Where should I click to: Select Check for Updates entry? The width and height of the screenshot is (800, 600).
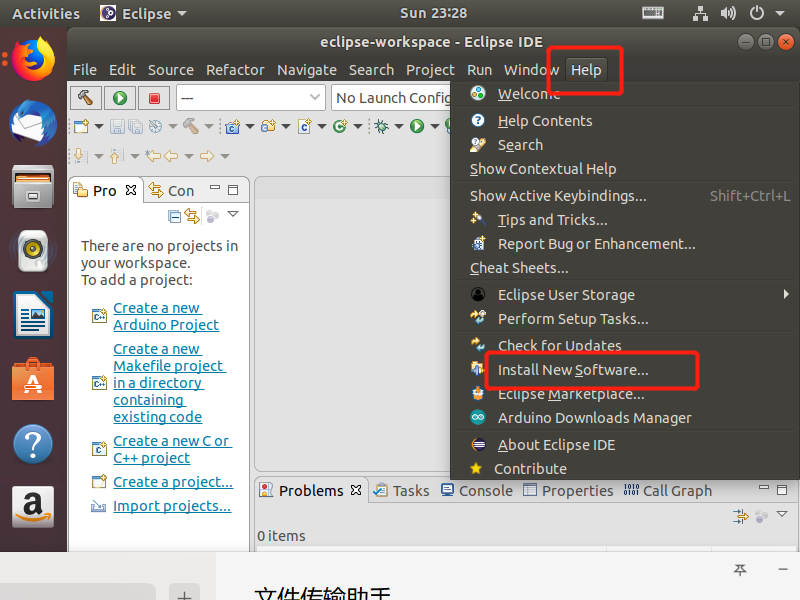pyautogui.click(x=624, y=345)
